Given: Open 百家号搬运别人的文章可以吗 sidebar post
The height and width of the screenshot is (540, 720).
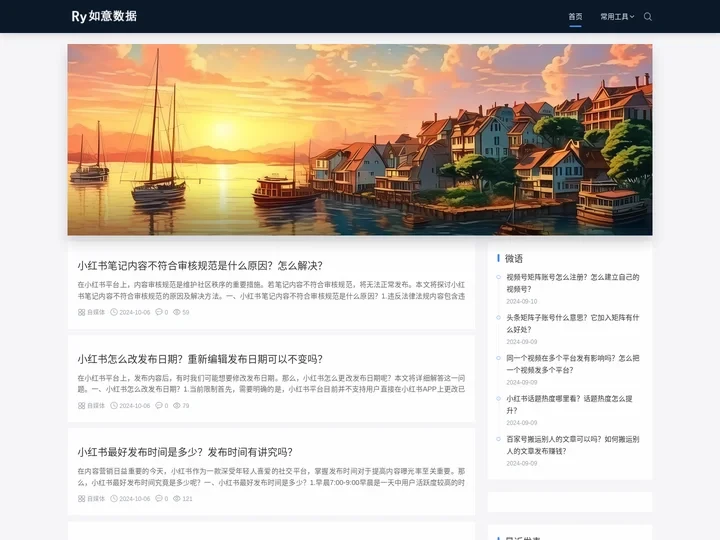Looking at the screenshot, I should point(573,445).
